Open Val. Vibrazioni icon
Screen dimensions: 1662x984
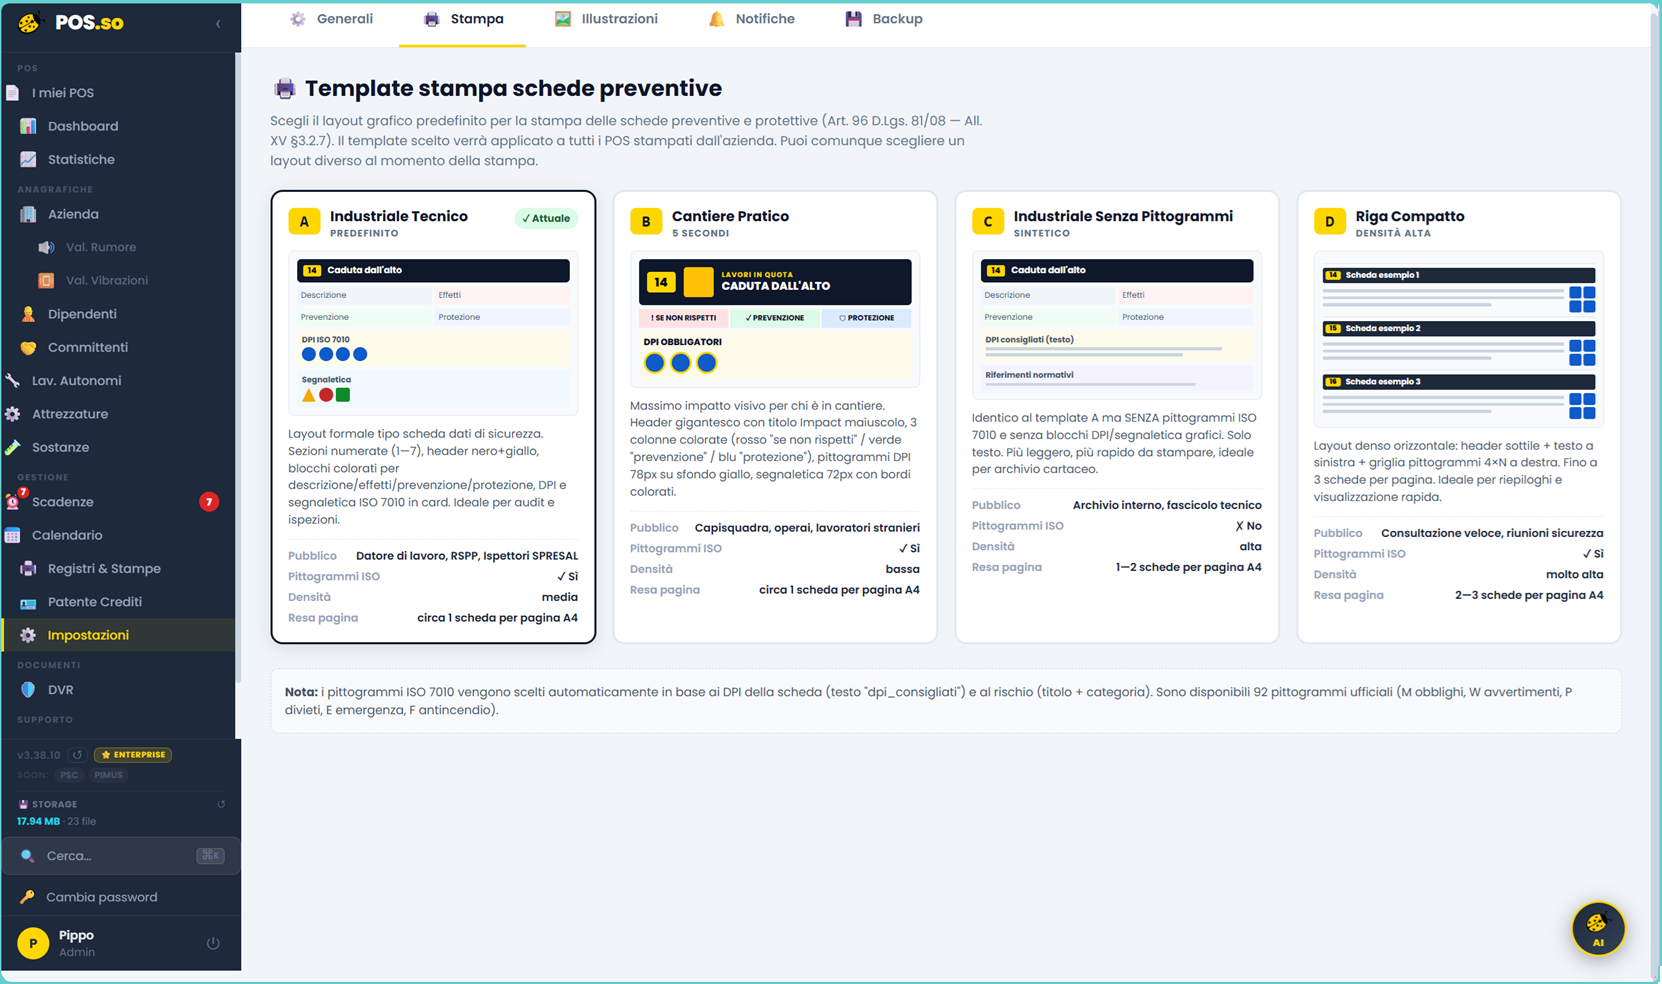point(46,280)
